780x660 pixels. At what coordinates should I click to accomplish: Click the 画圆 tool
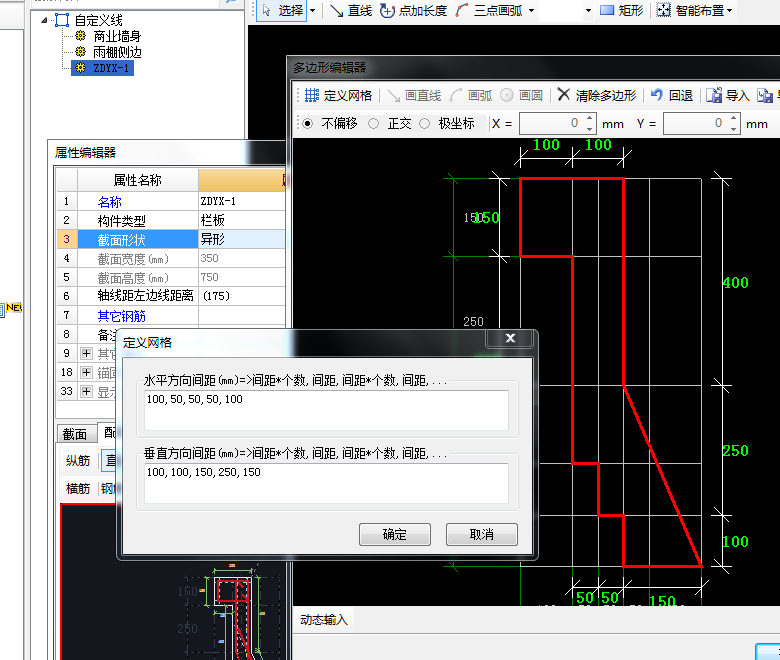(521, 95)
